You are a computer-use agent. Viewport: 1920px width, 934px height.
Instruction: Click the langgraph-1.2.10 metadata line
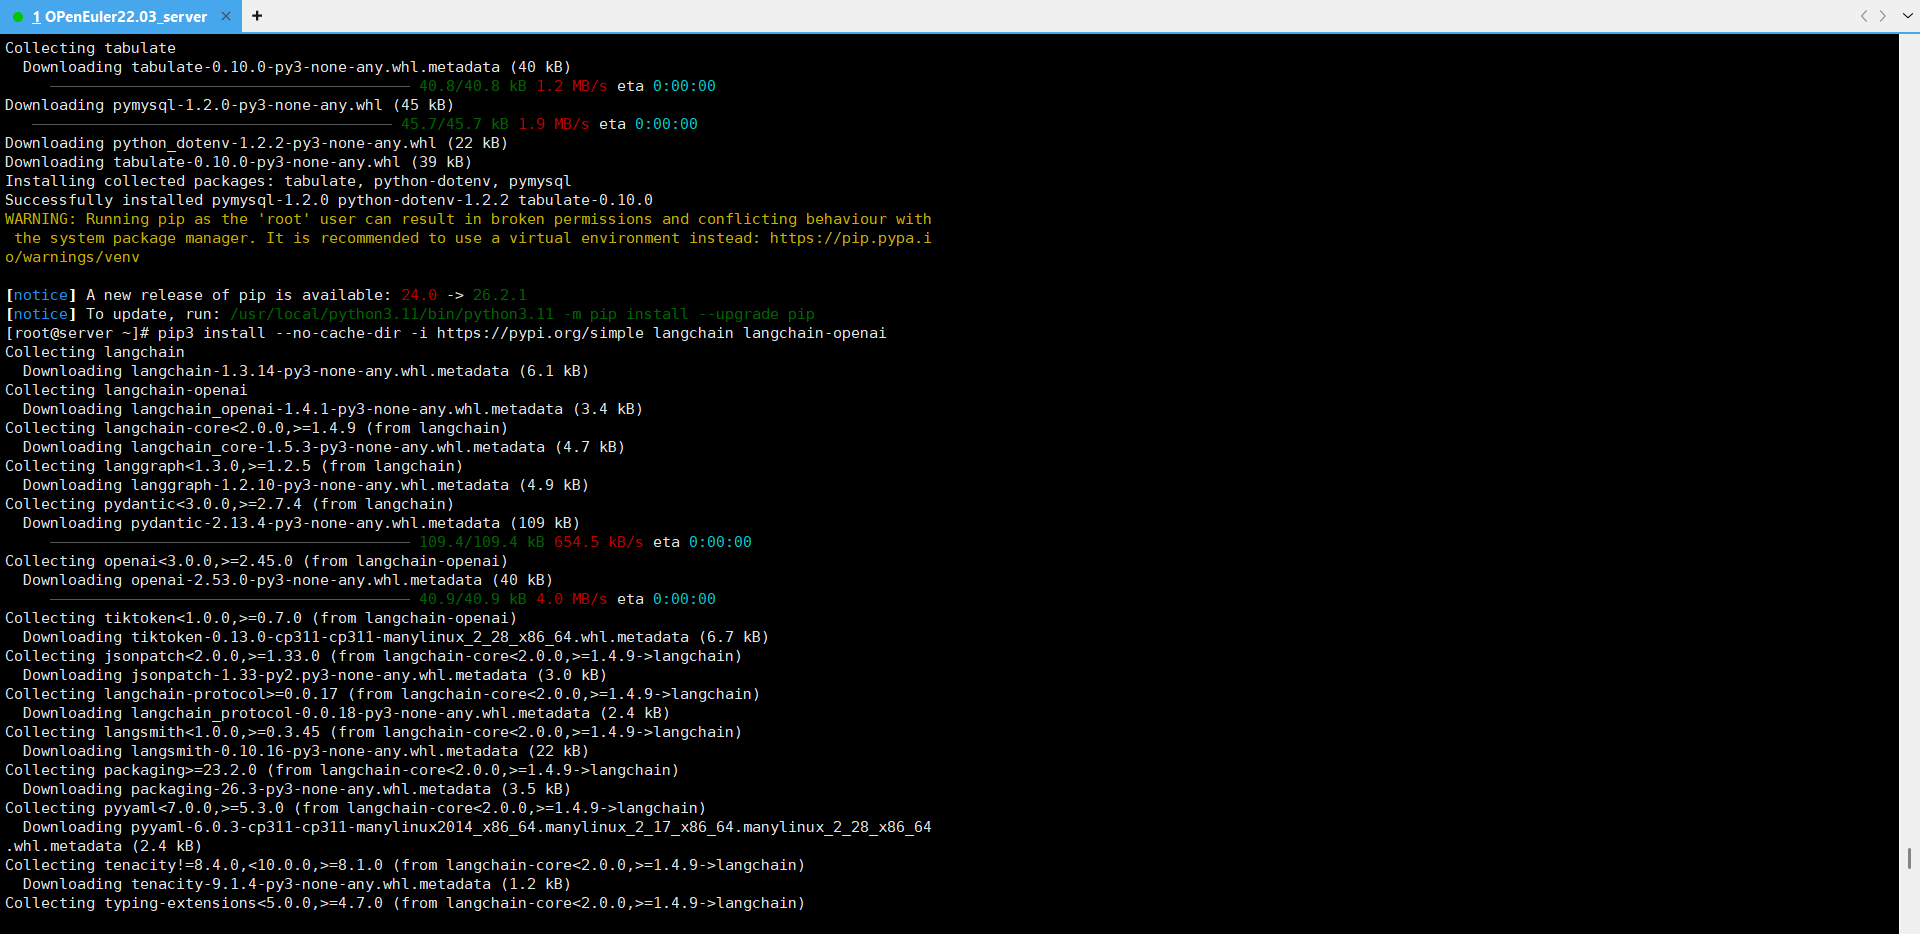(306, 485)
